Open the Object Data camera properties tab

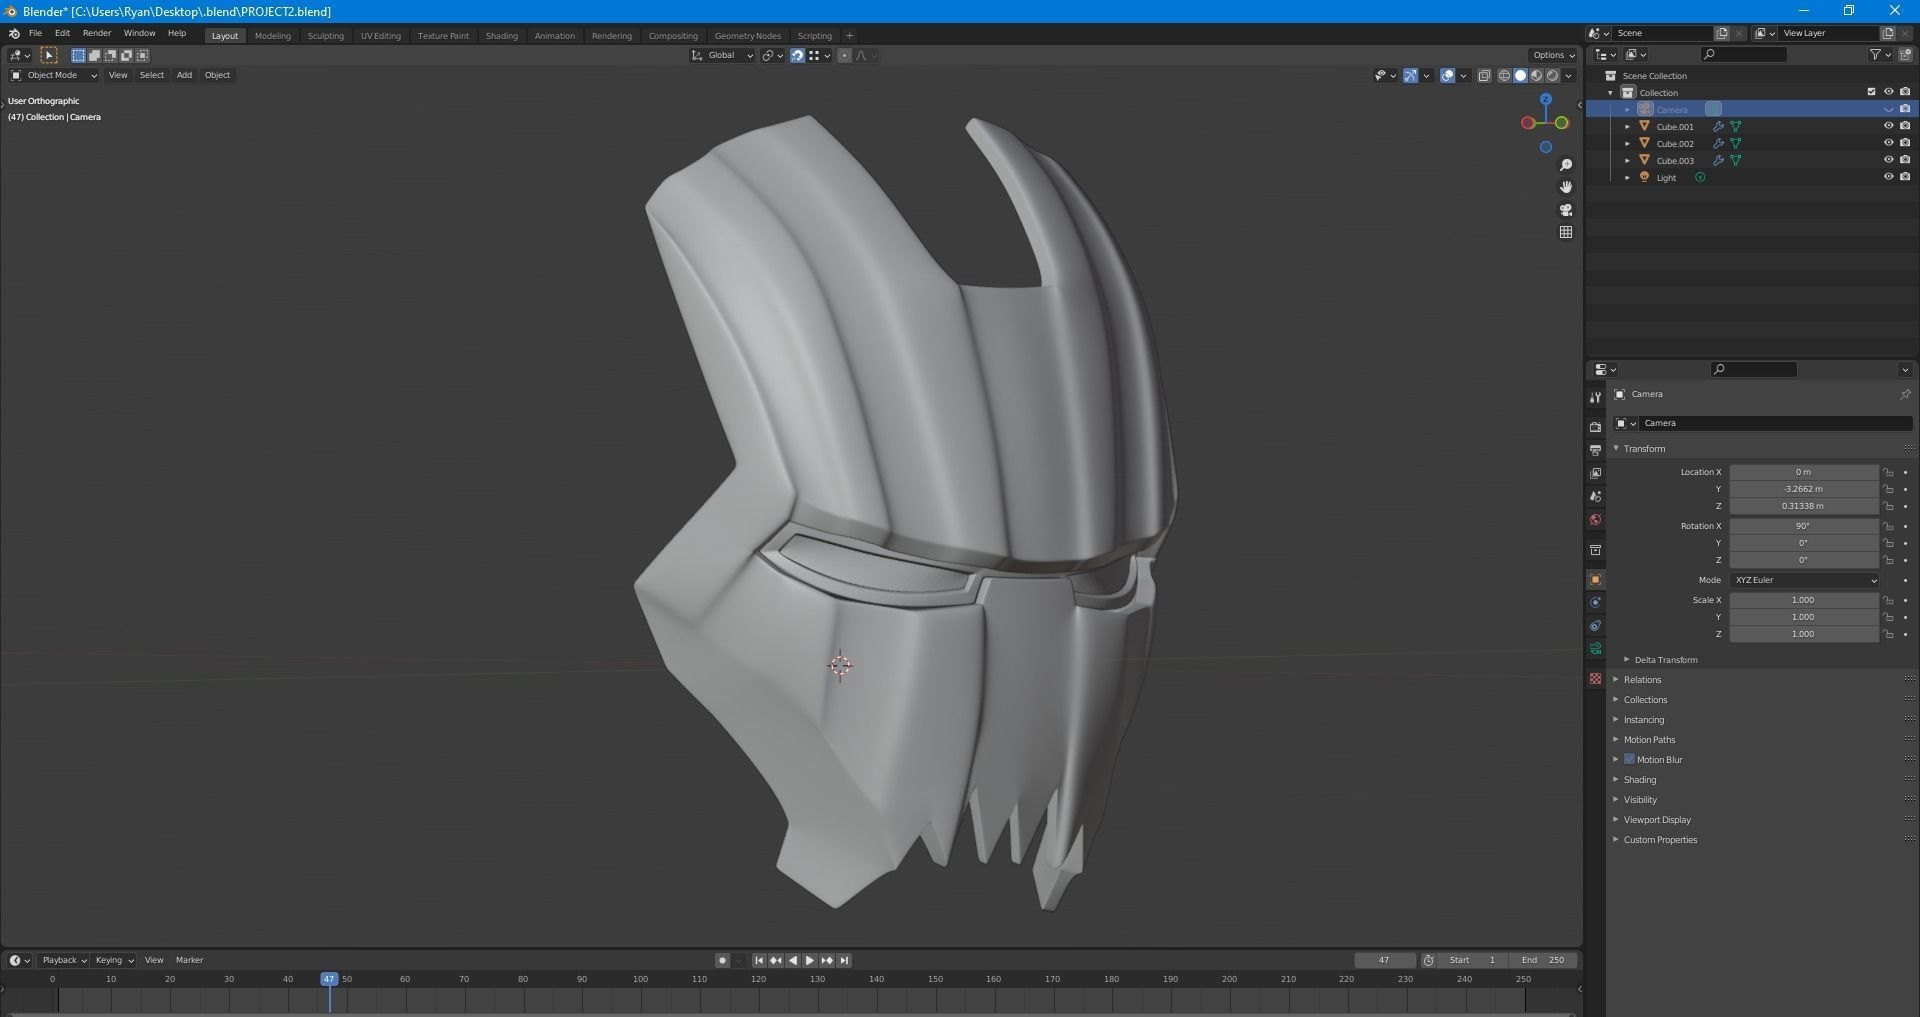click(x=1595, y=649)
